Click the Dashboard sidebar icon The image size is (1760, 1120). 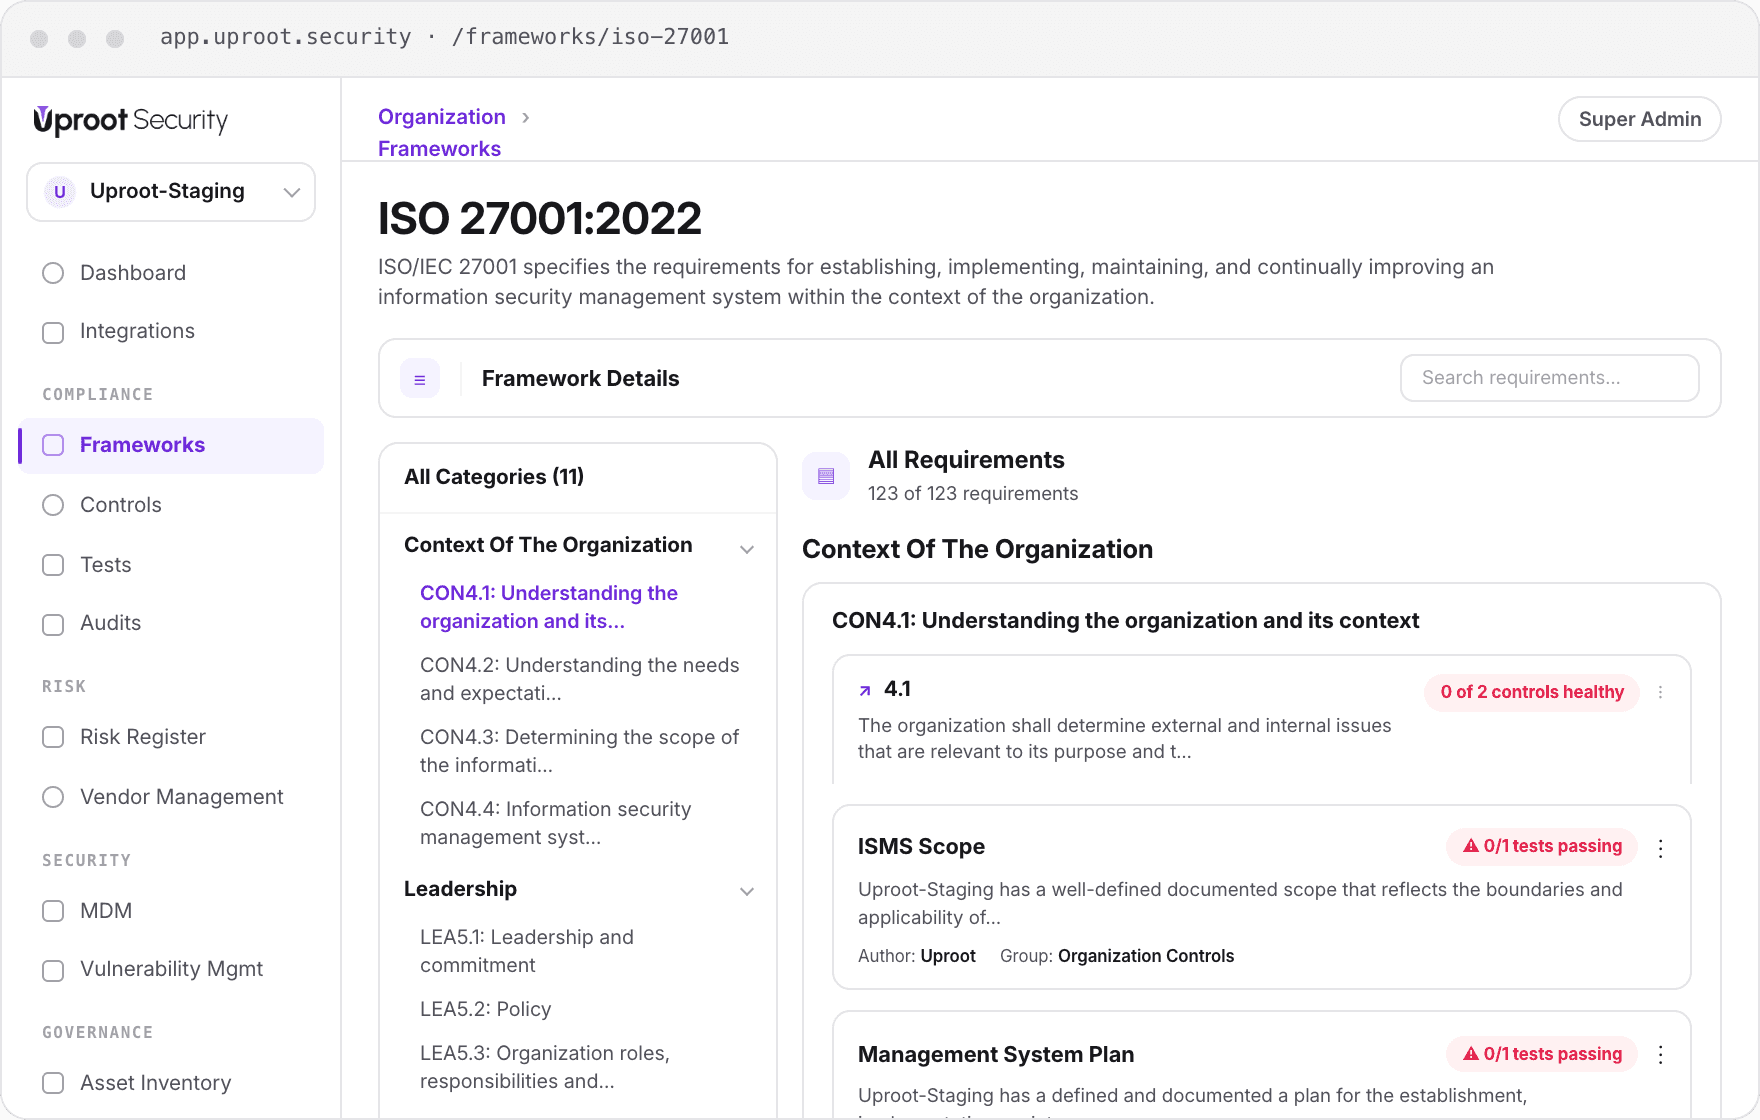click(53, 273)
